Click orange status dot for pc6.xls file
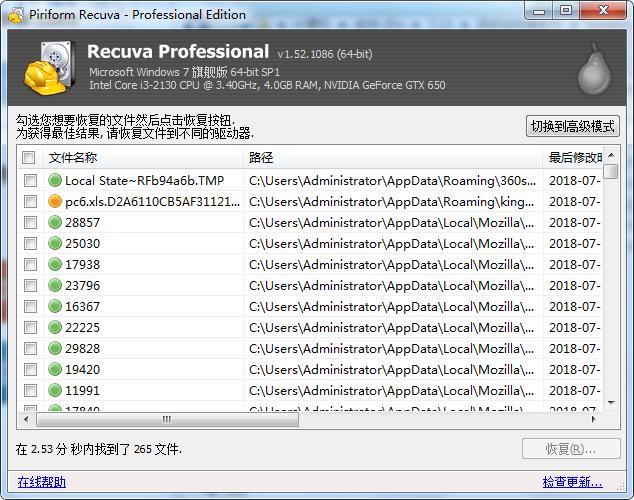 [x=55, y=201]
